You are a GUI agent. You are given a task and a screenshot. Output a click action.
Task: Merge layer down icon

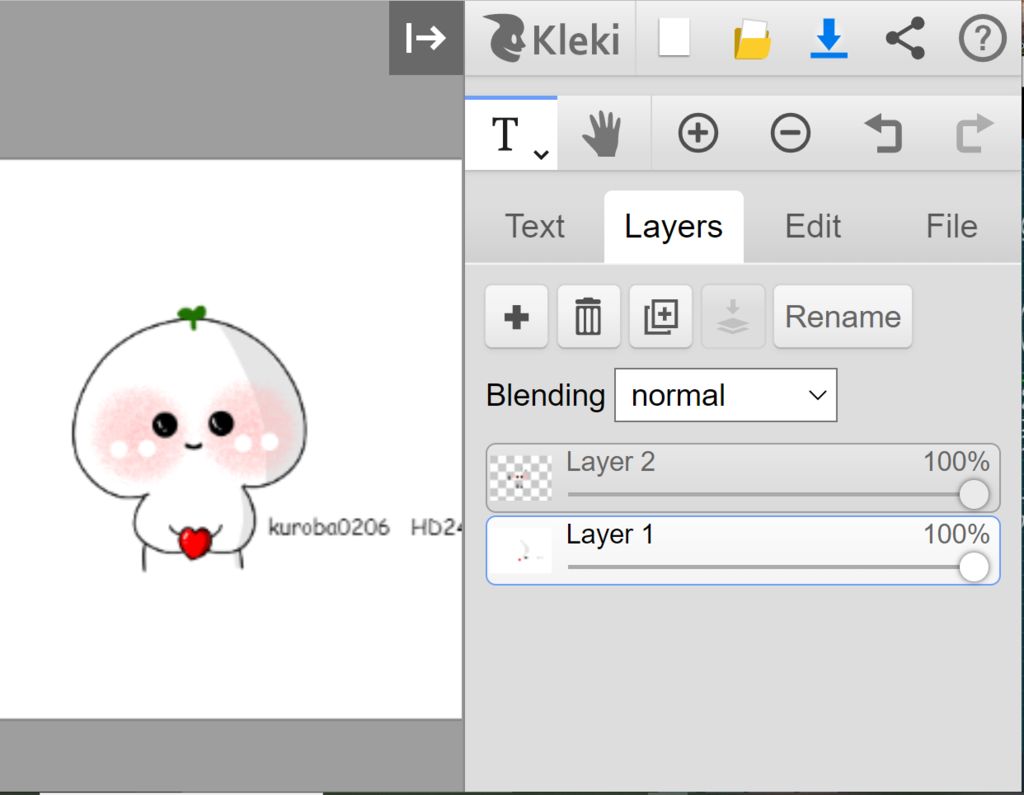click(x=733, y=317)
